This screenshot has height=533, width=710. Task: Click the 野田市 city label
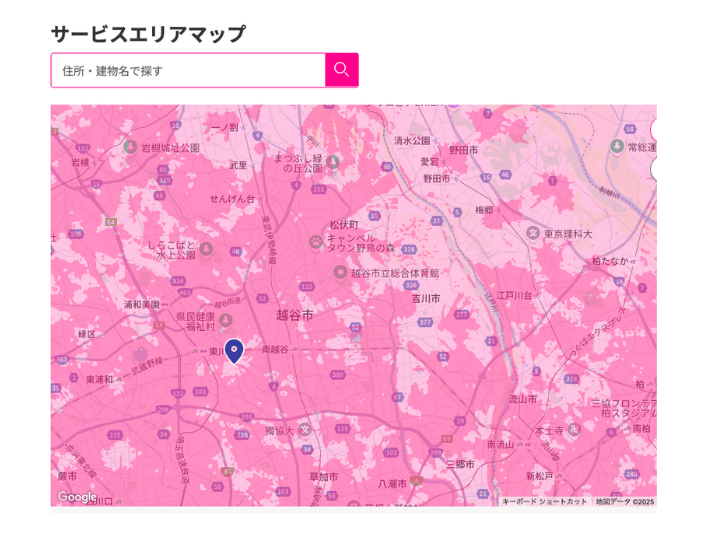coord(463,150)
